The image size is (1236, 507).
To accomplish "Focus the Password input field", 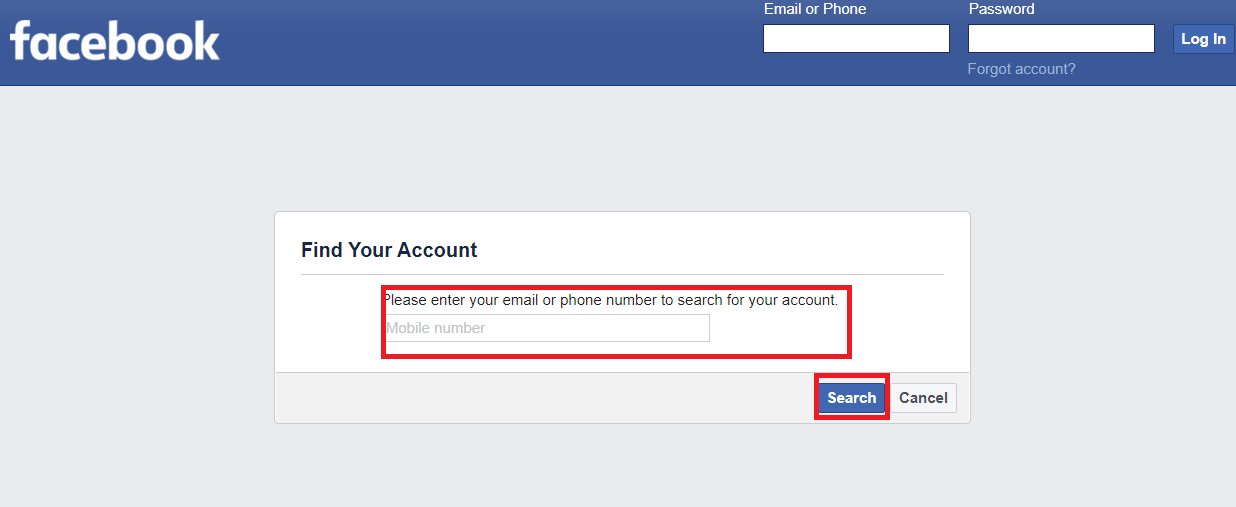I will 1060,39.
